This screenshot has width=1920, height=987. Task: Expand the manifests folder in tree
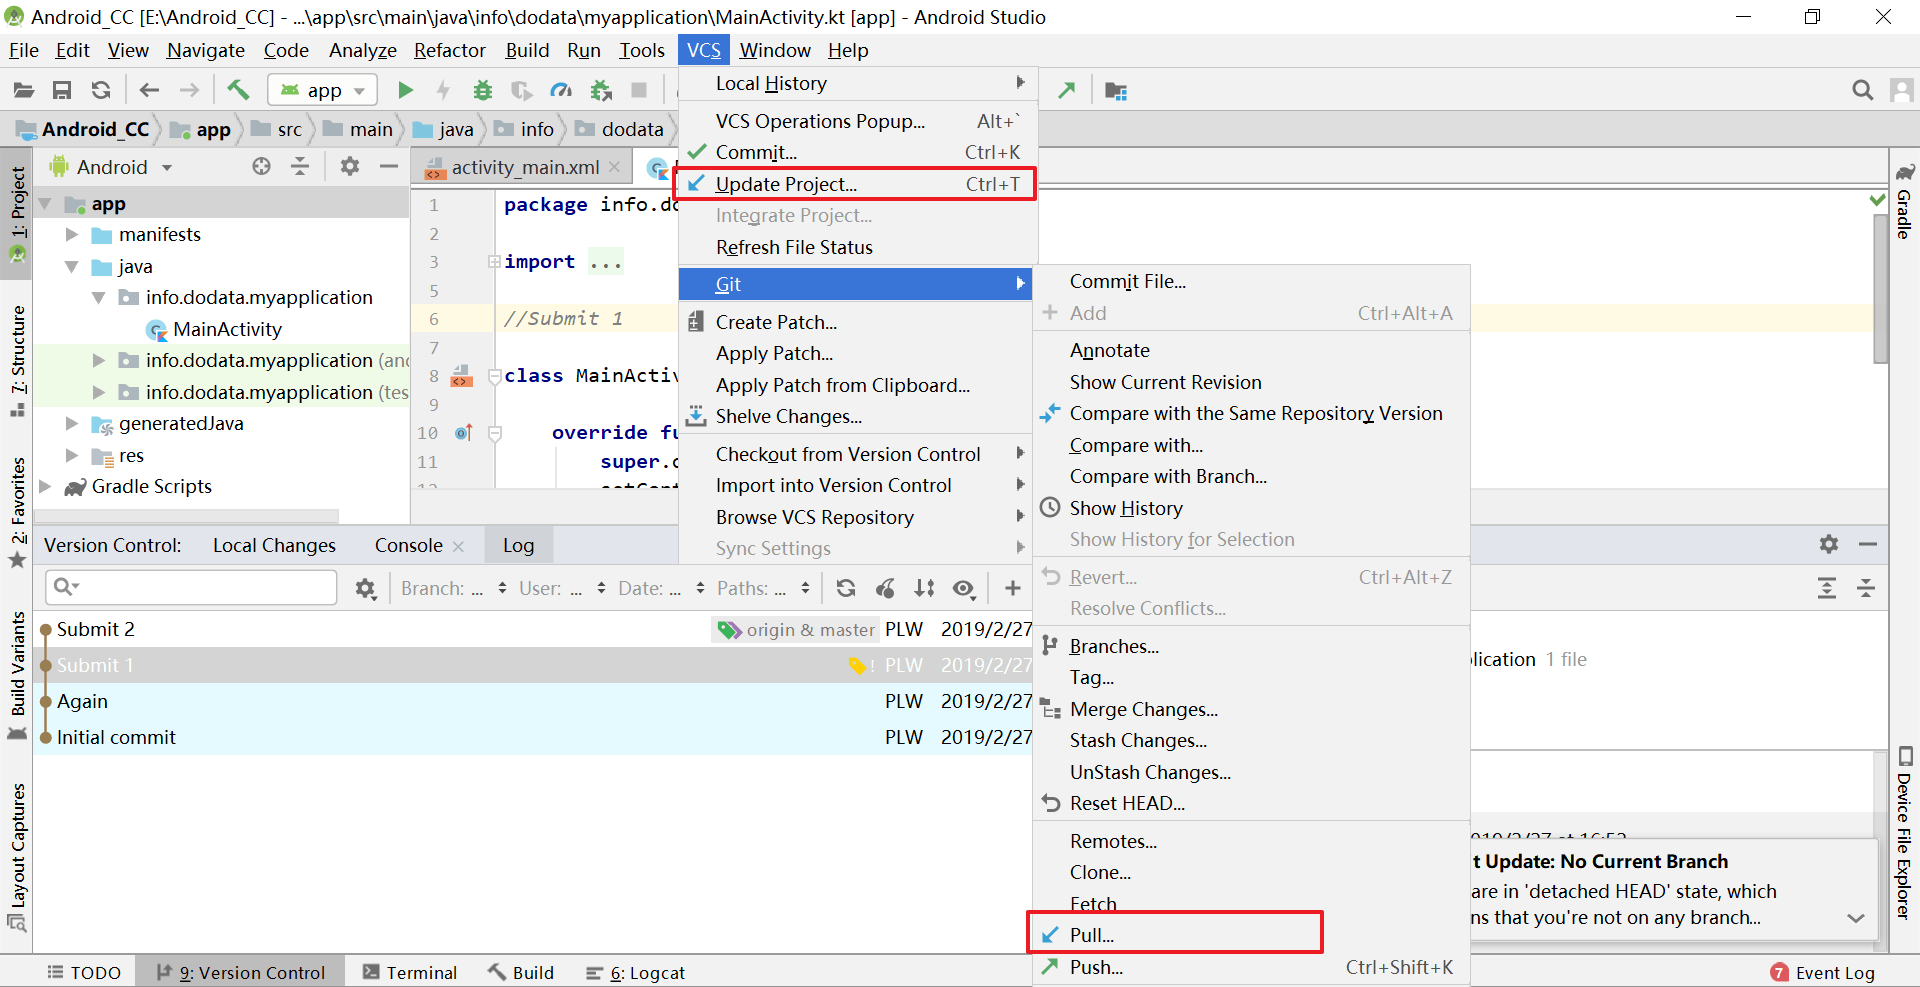click(72, 235)
